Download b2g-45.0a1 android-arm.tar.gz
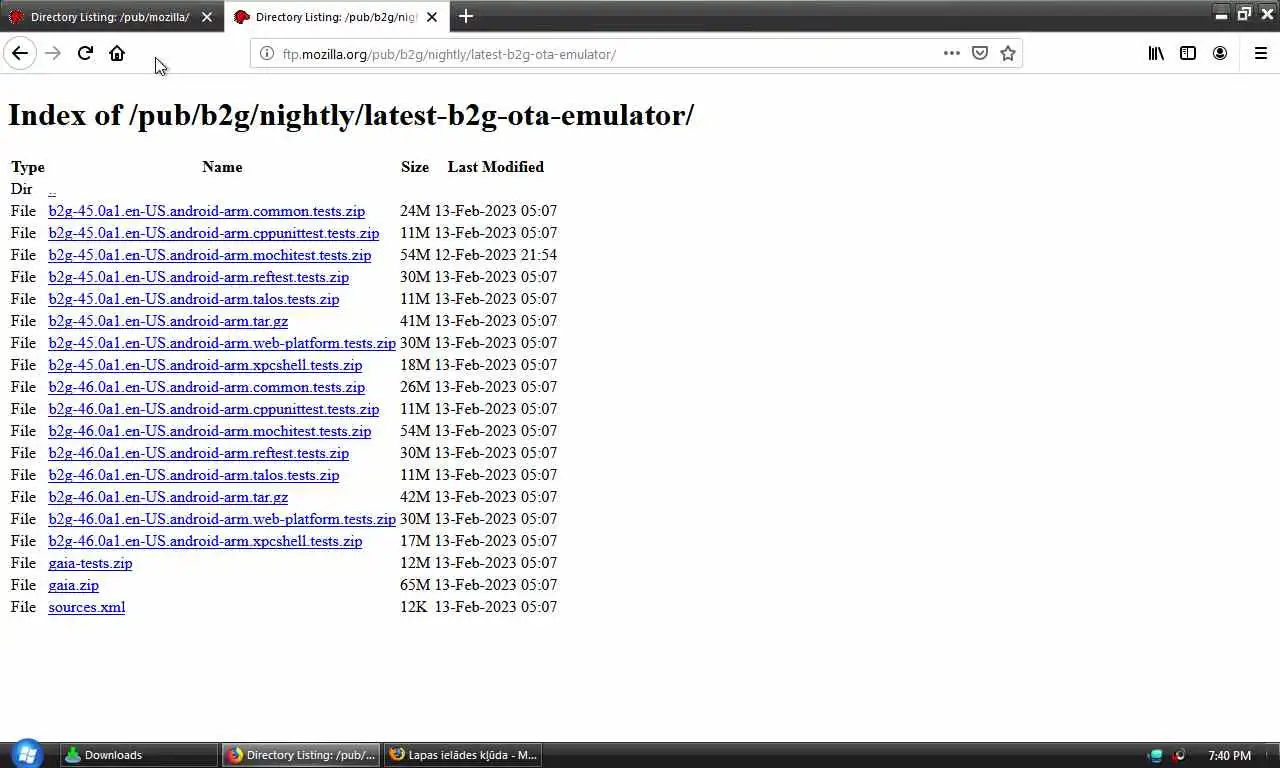Screen dimensions: 1280x768 pos(168,321)
